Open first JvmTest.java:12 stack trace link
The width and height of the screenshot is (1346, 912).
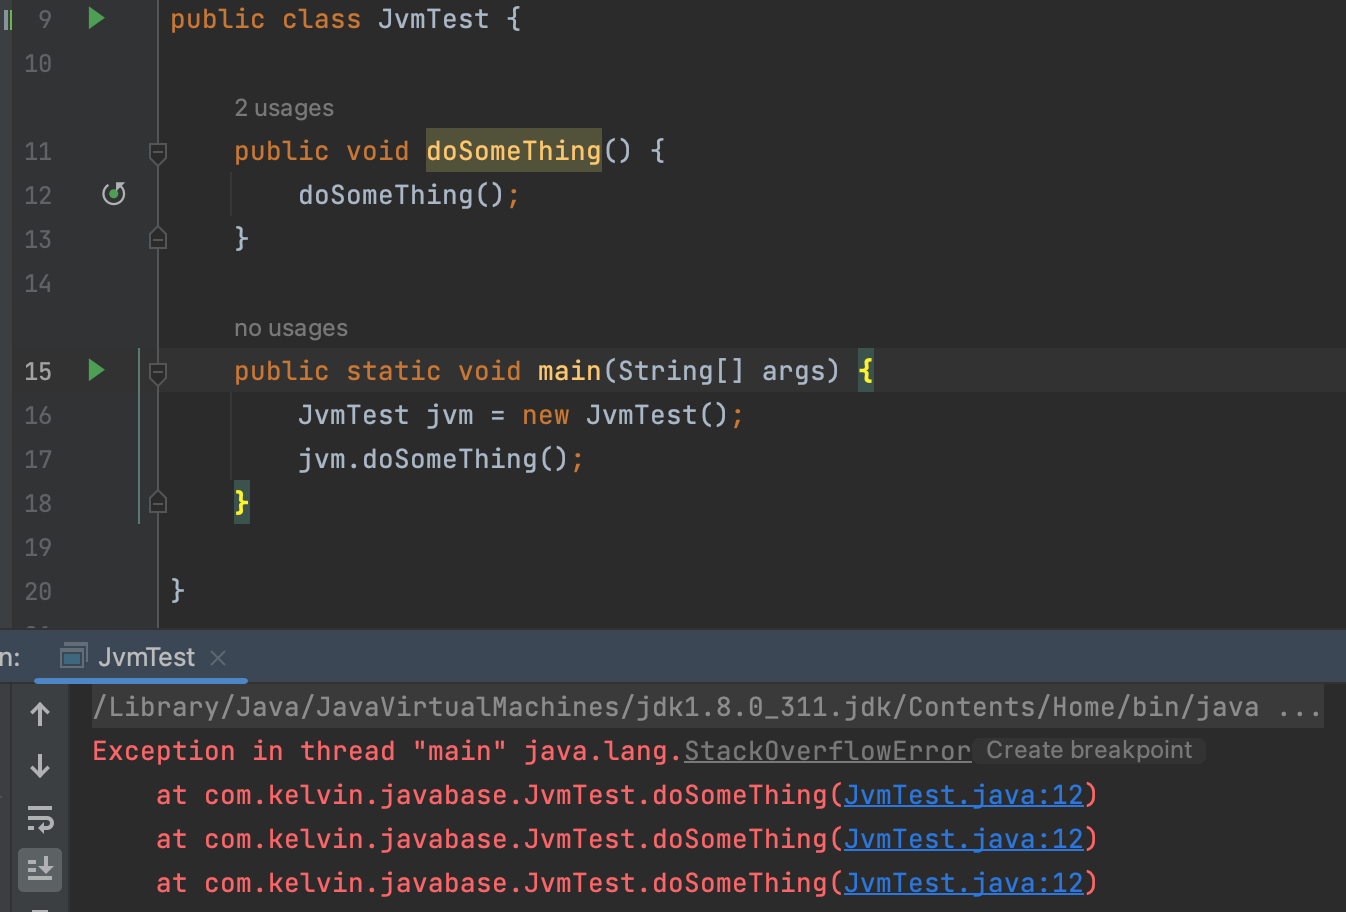(x=964, y=795)
